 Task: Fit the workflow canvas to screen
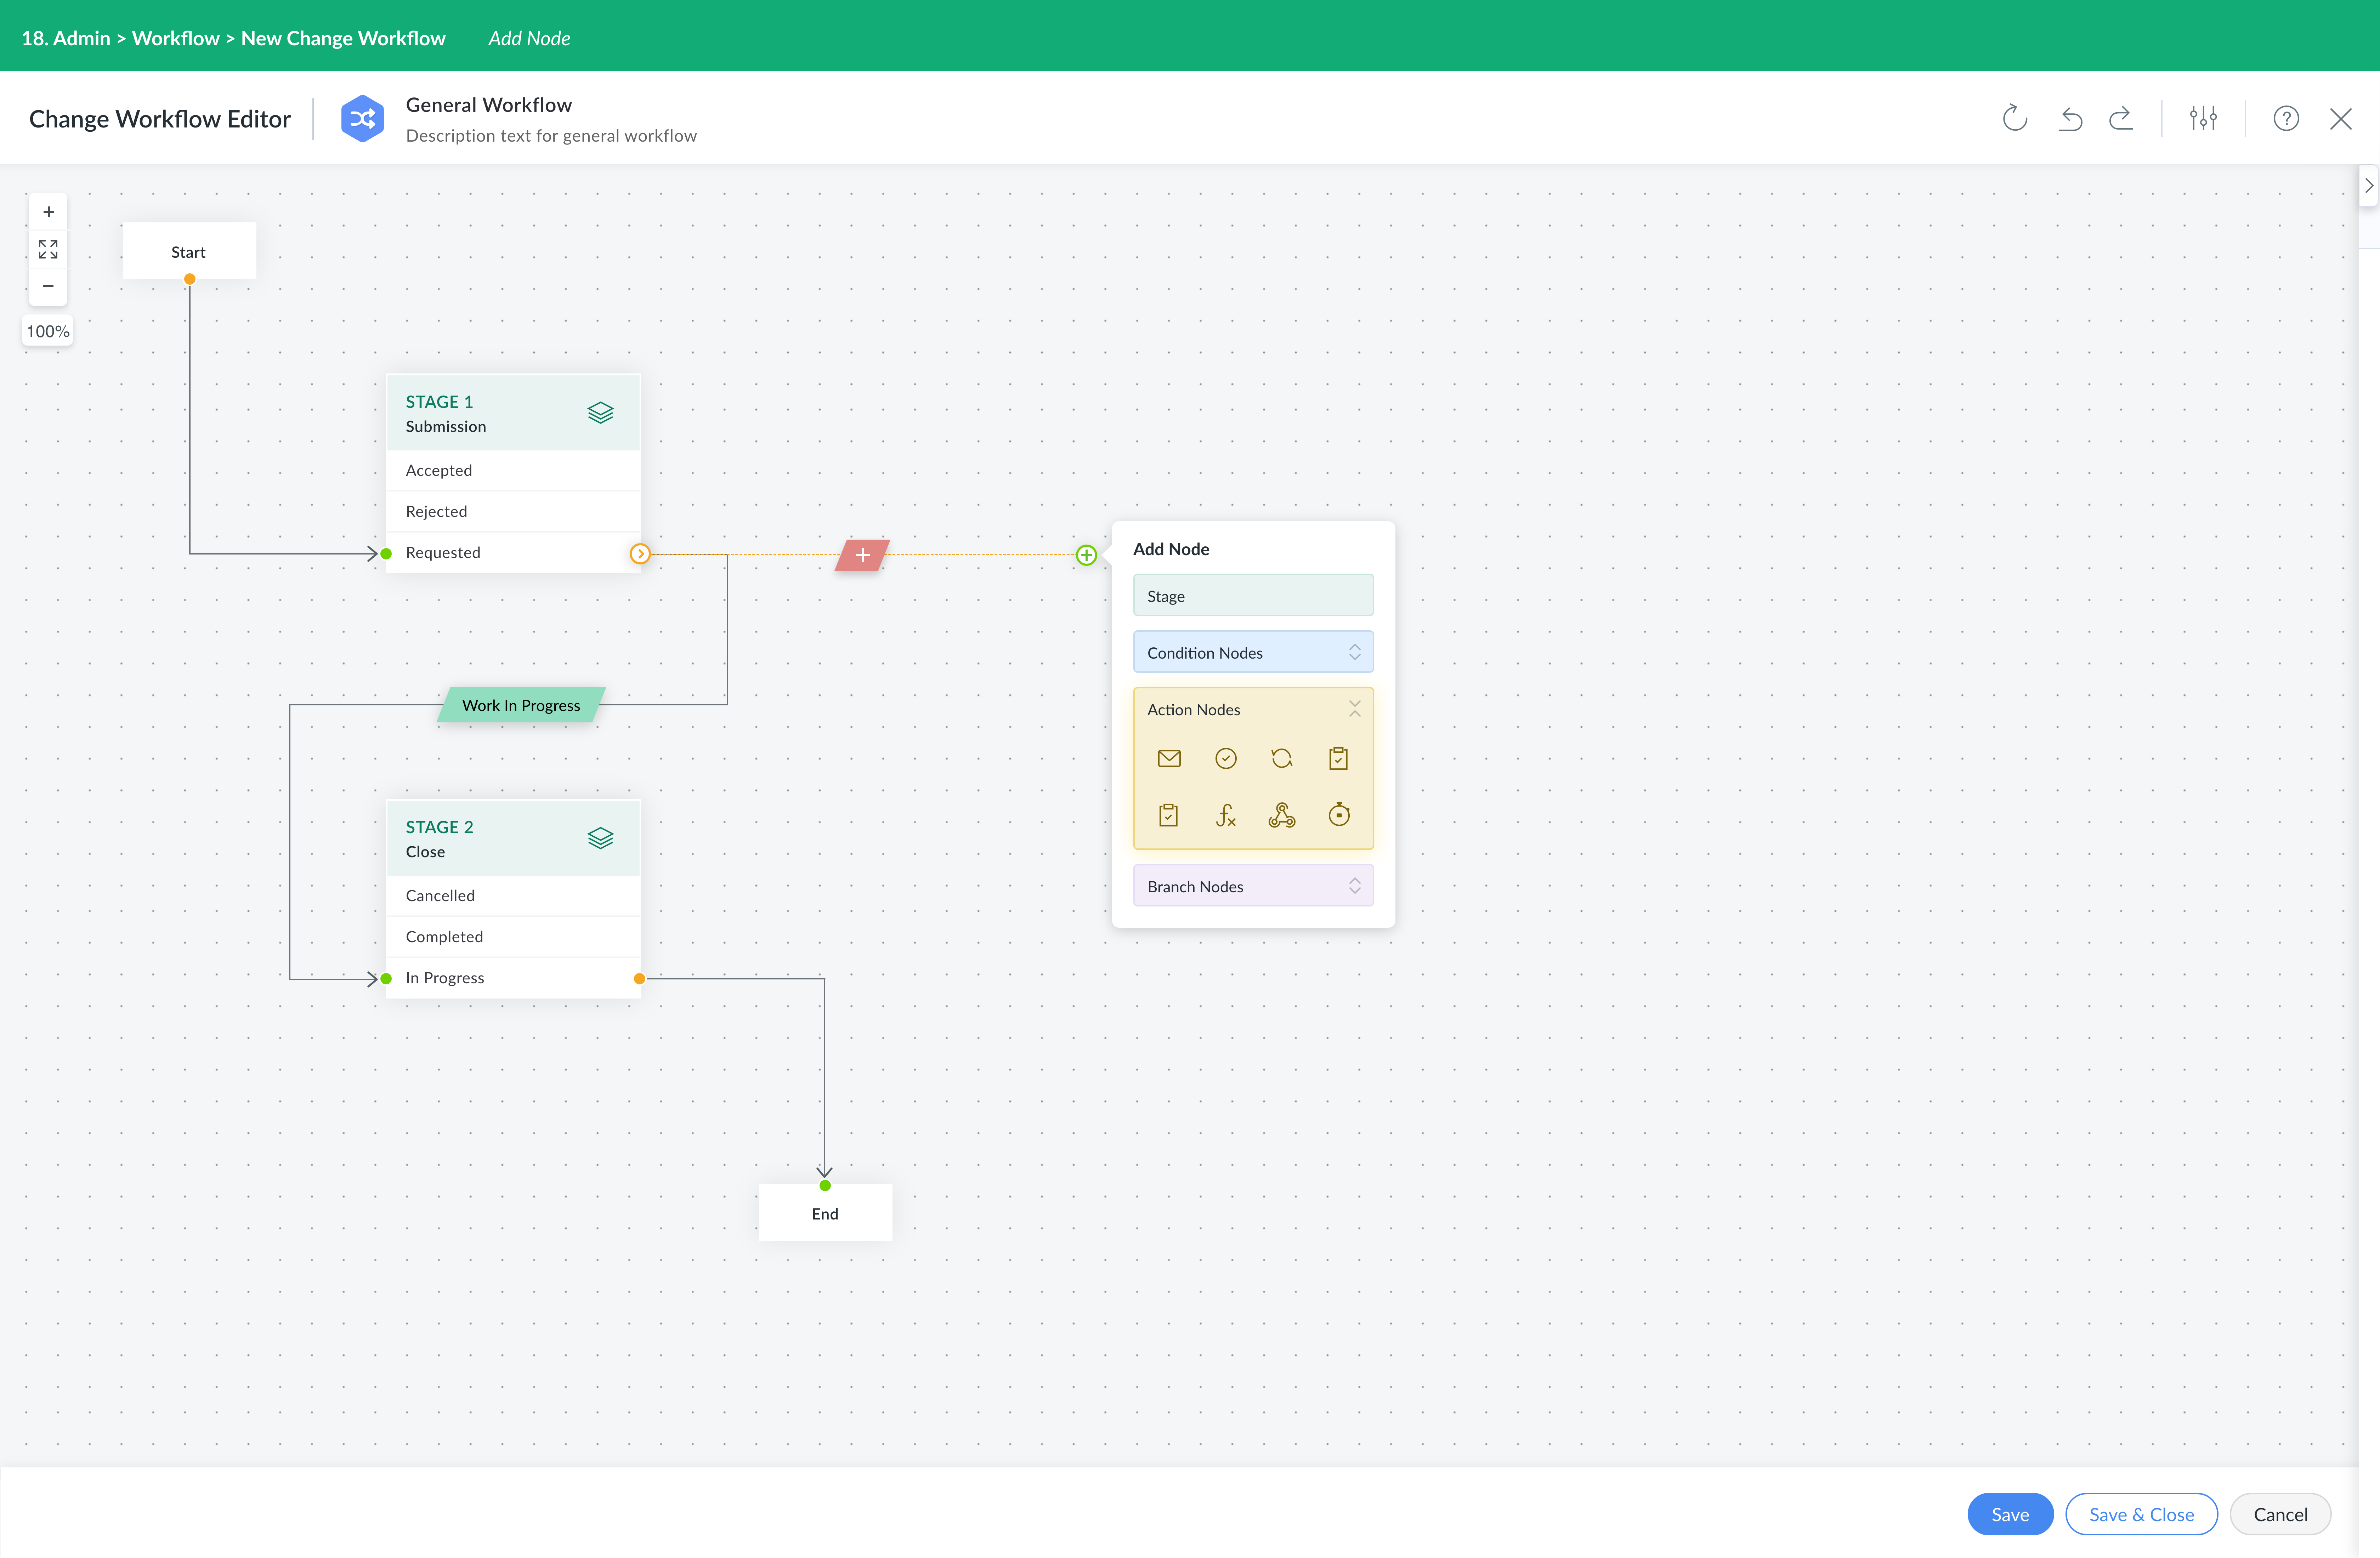[x=48, y=249]
